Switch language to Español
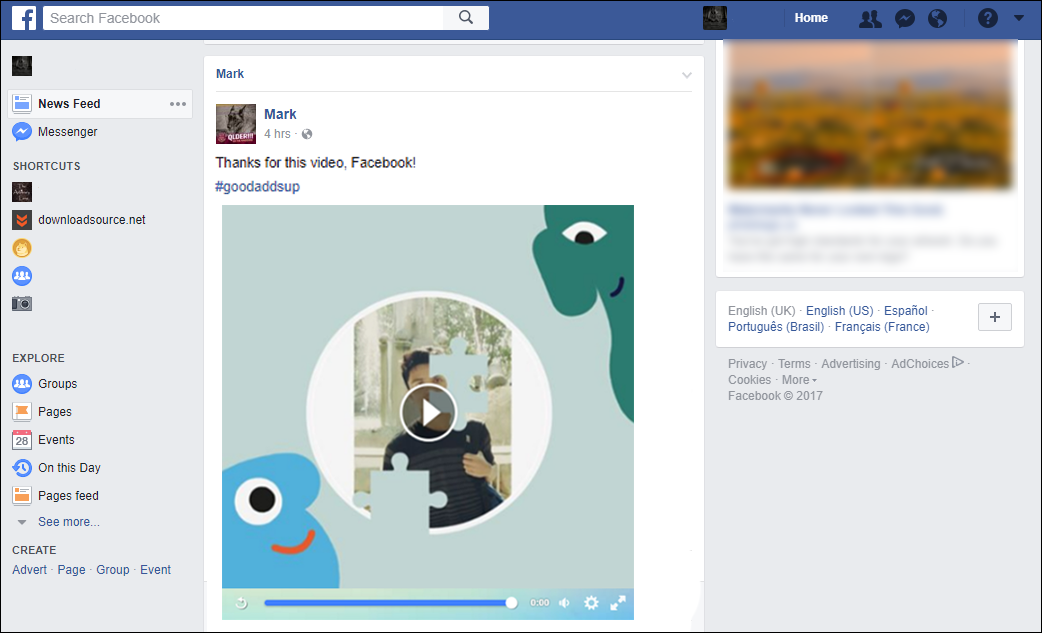 click(905, 311)
